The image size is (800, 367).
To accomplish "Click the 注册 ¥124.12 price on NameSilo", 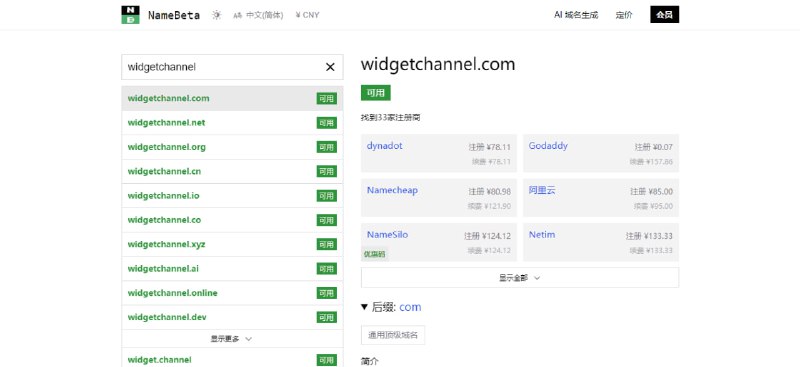I will click(487, 236).
